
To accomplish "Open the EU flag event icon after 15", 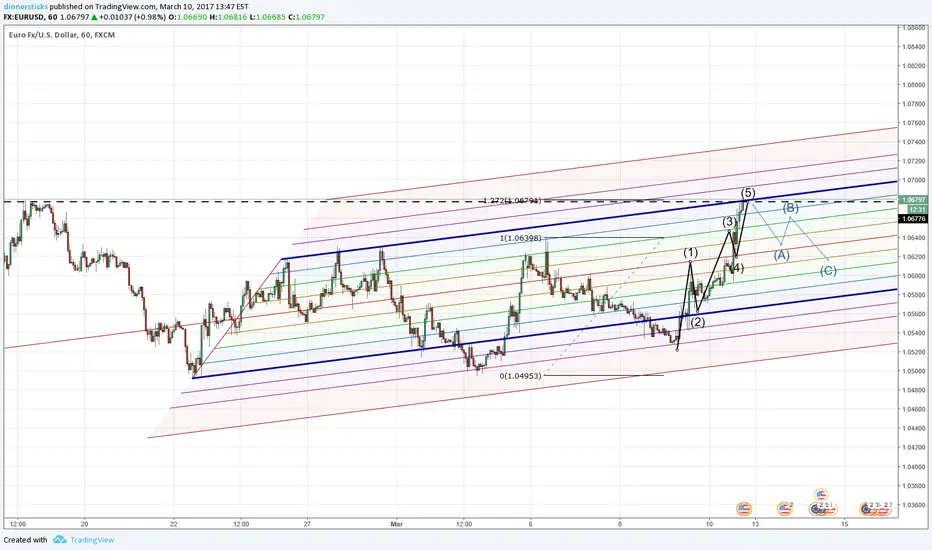I will tap(867, 509).
